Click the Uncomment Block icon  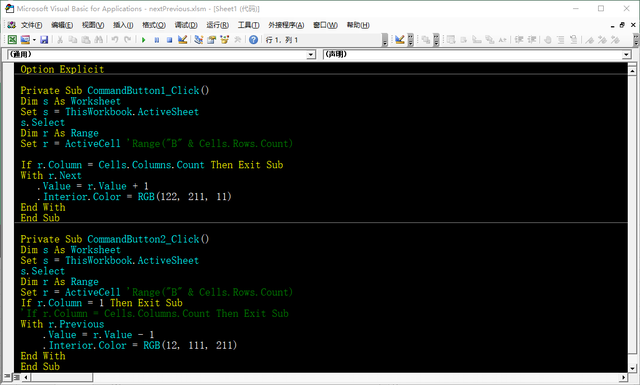(573, 40)
